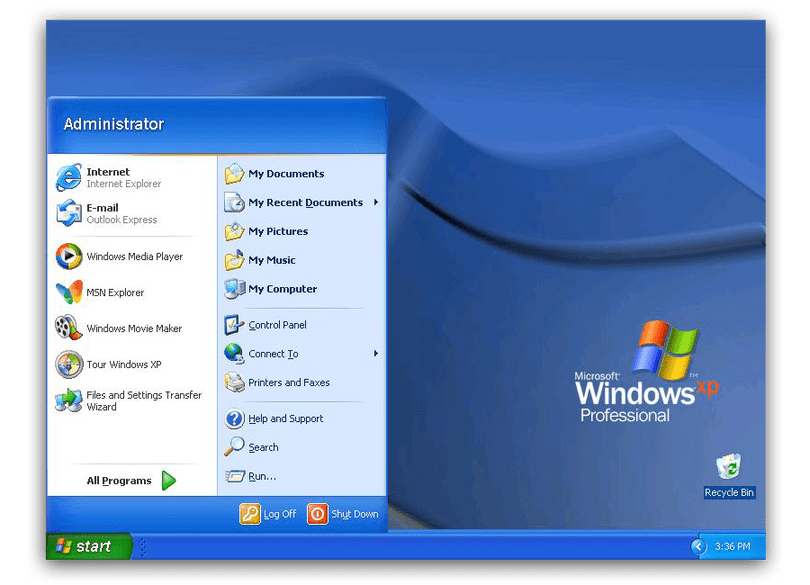Click the Search magnifier icon
Image resolution: width=810 pixels, height=585 pixels.
pyautogui.click(x=235, y=447)
